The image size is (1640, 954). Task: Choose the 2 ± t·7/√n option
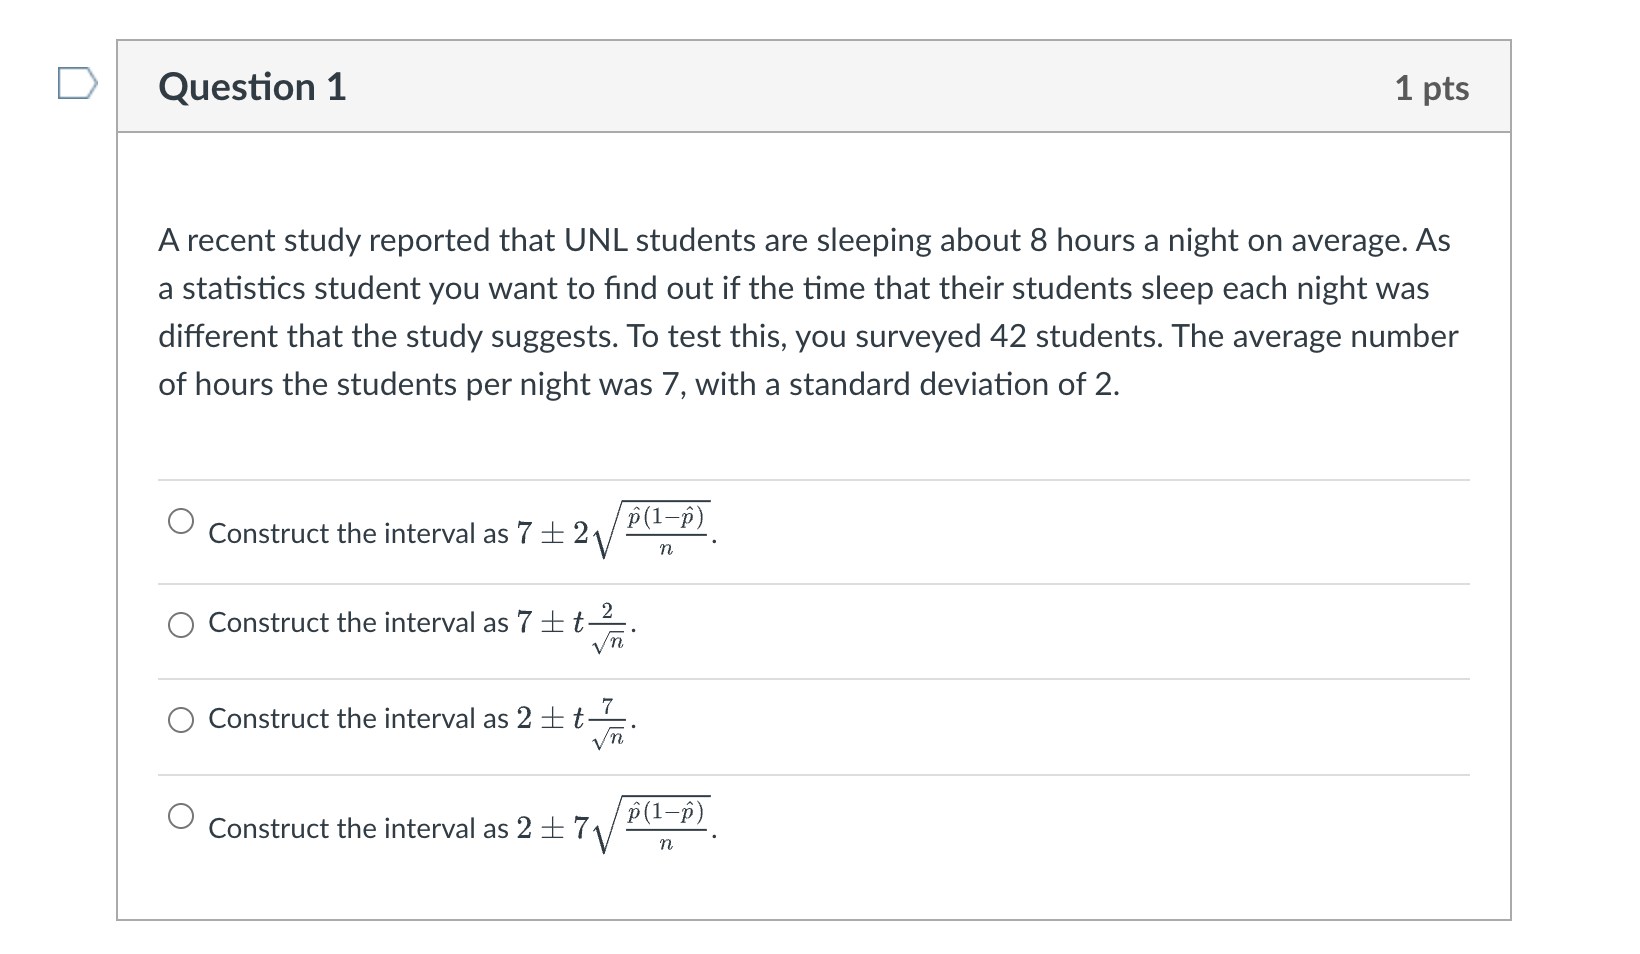tap(181, 719)
